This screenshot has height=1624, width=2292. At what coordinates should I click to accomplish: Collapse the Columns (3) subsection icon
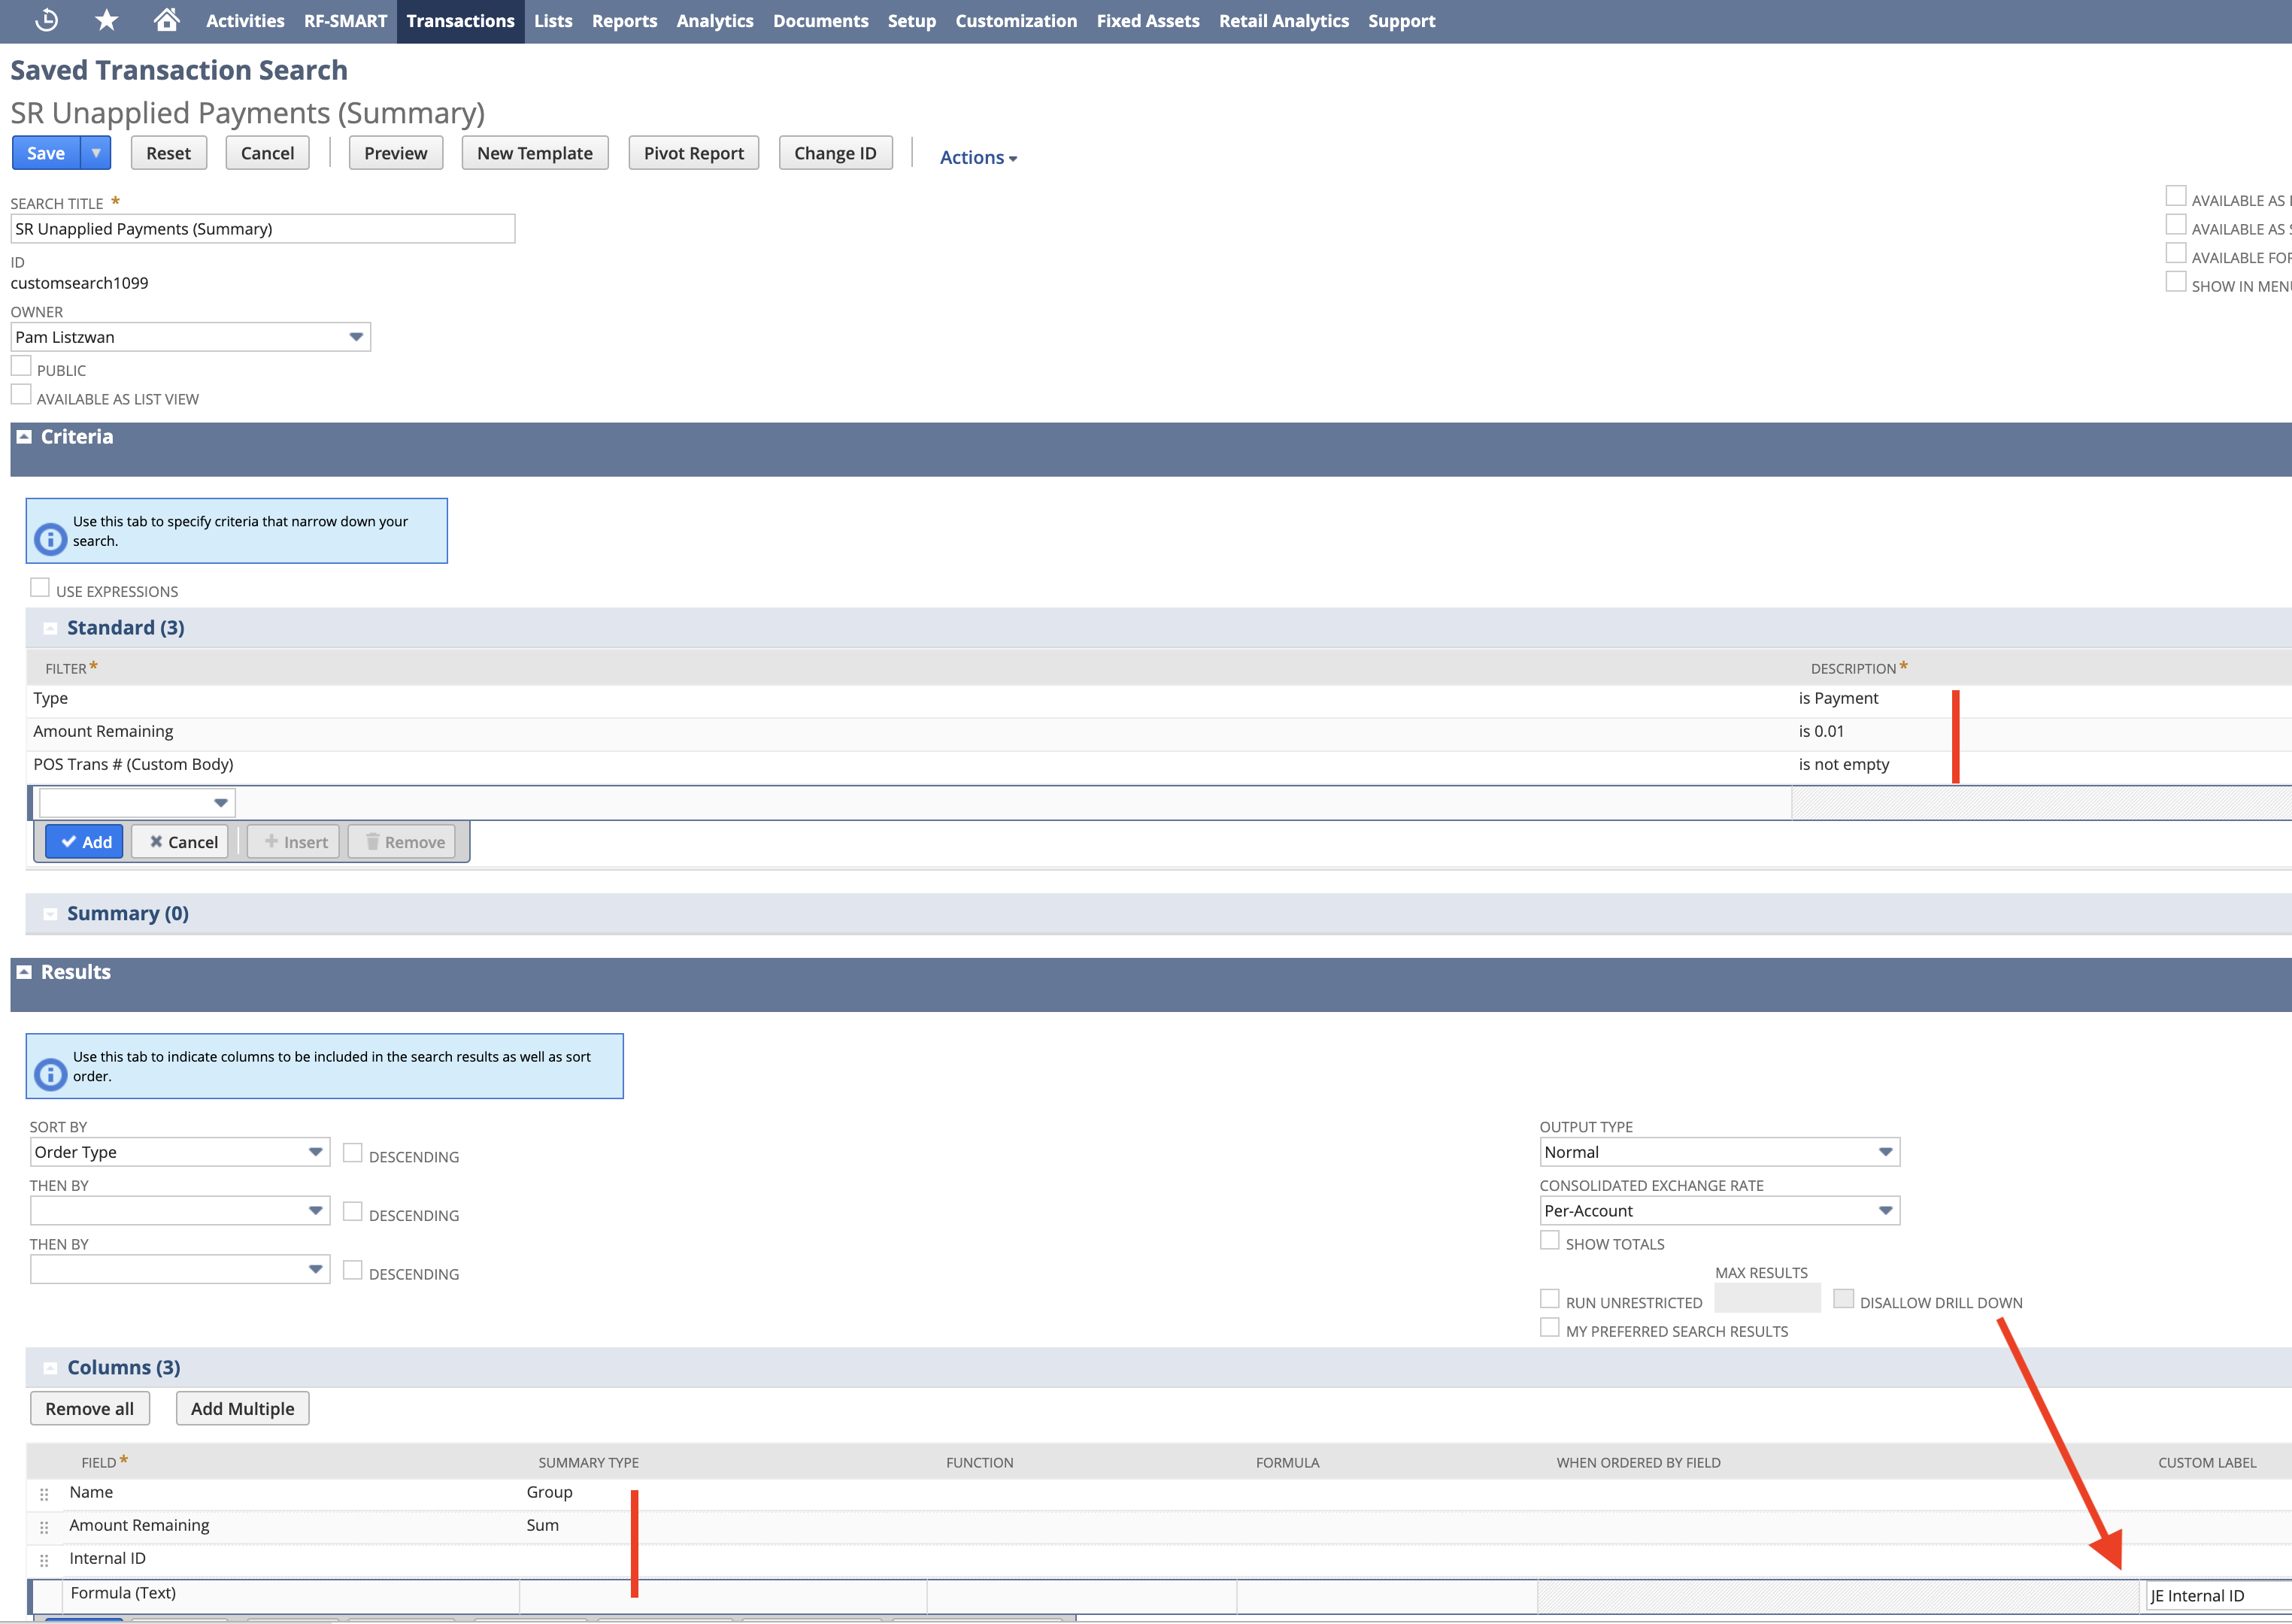(x=50, y=1368)
